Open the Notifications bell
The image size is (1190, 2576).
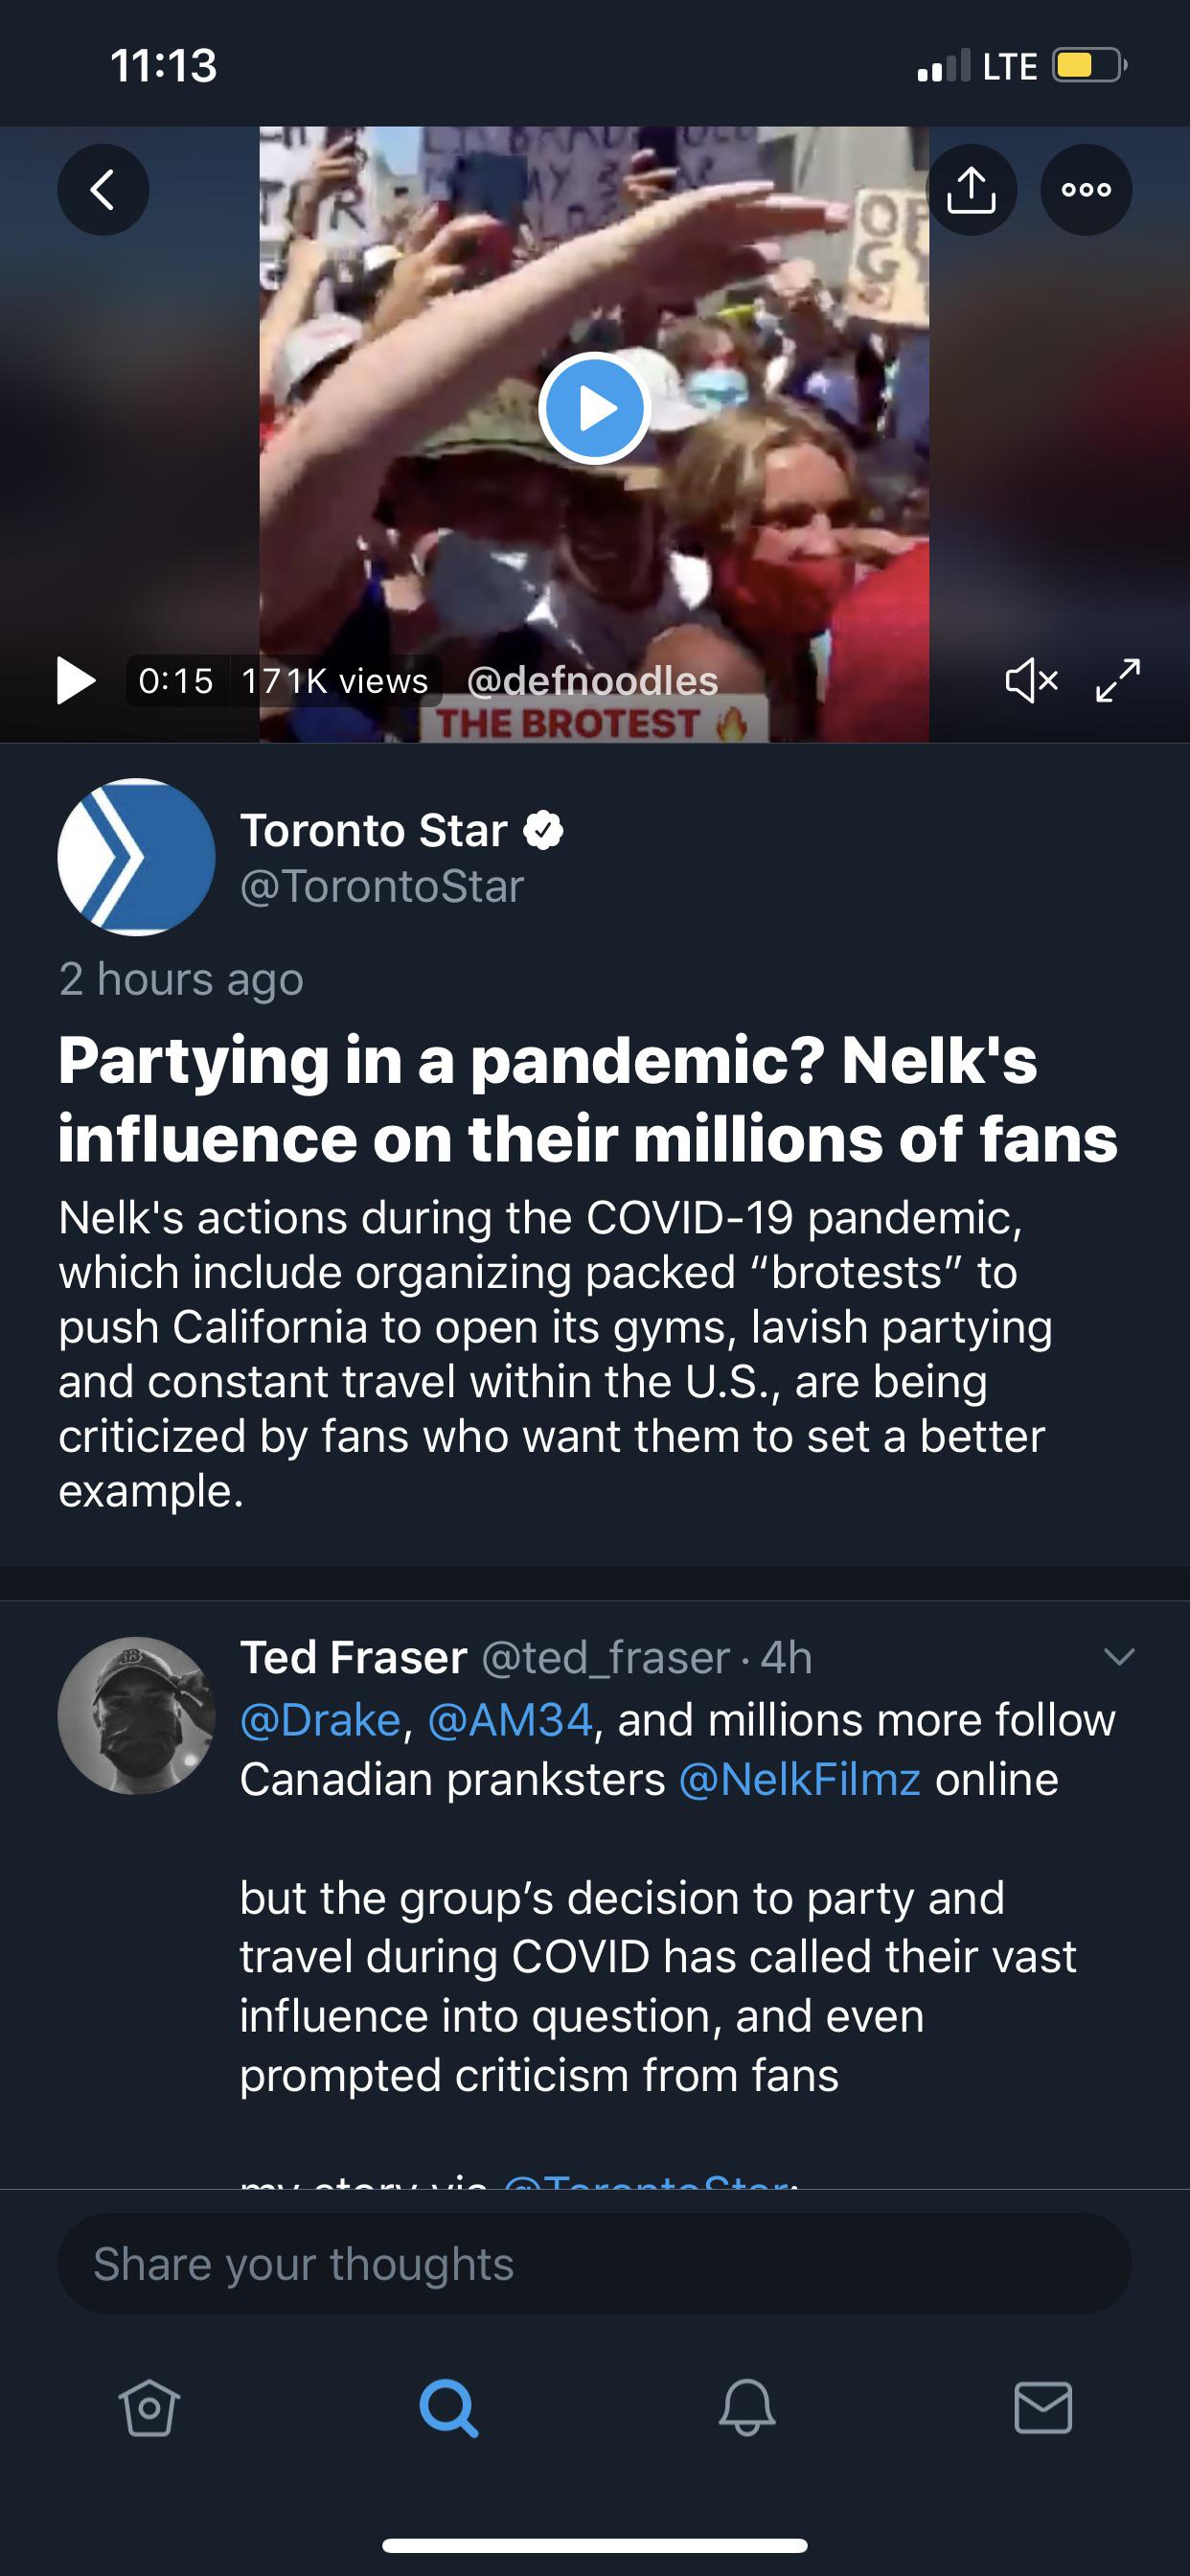(745, 2407)
